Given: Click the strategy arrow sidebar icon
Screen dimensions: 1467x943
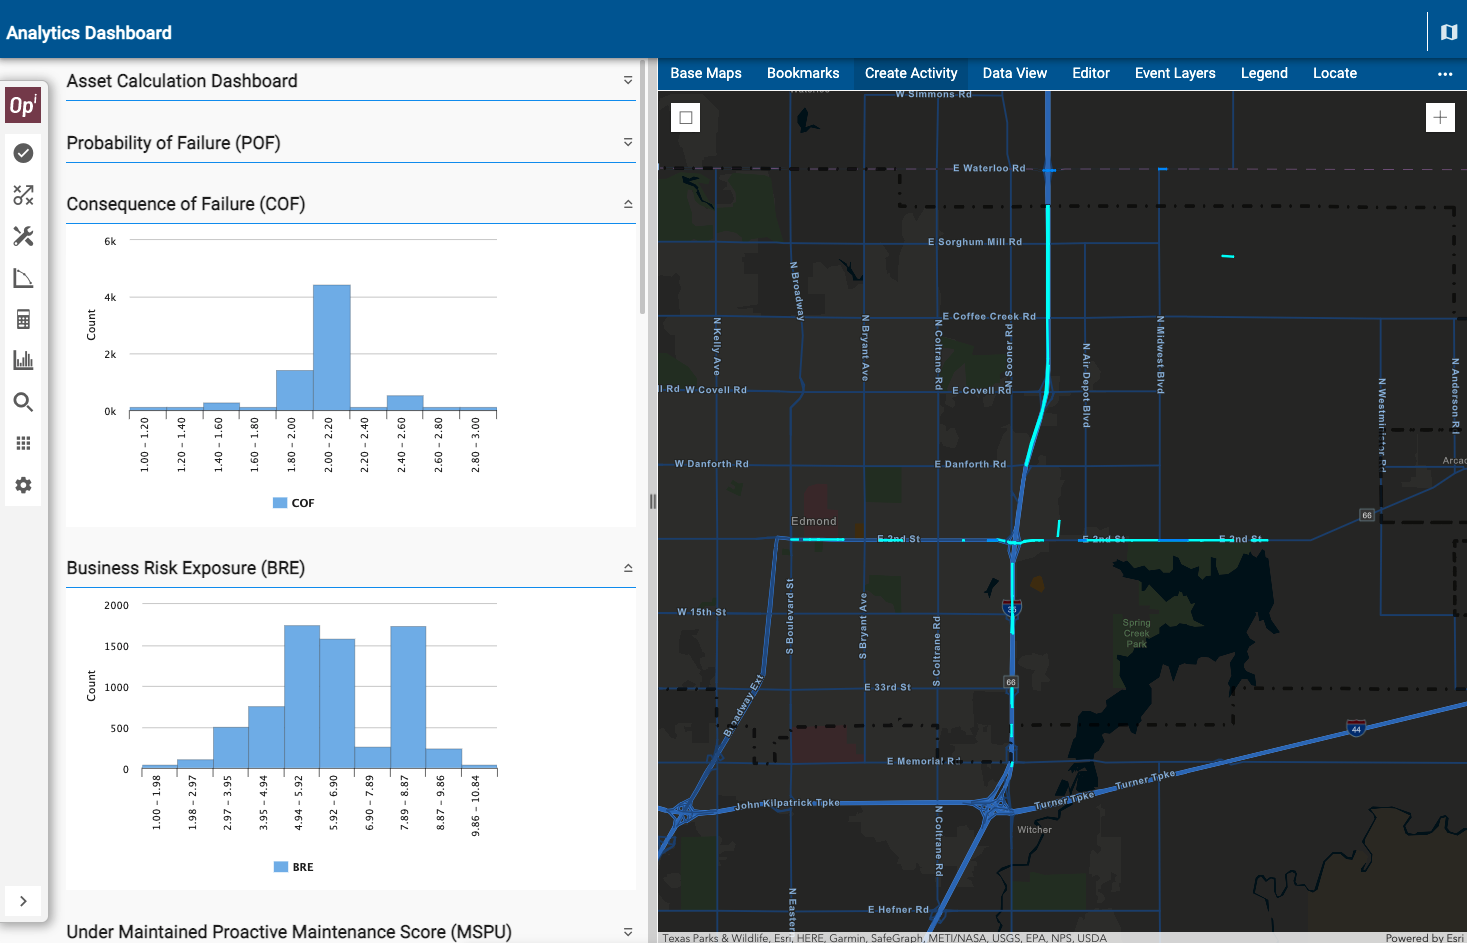Looking at the screenshot, I should 23,195.
